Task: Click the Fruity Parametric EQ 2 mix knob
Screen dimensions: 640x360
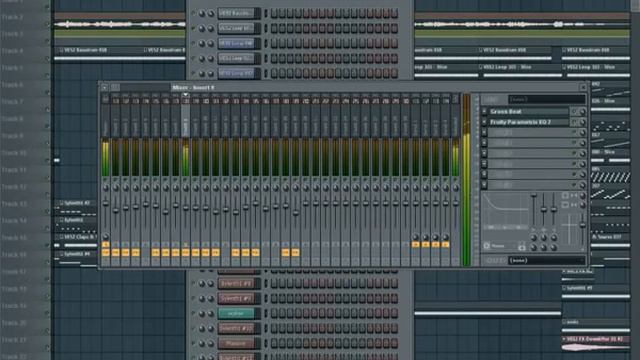Action: click(x=582, y=122)
